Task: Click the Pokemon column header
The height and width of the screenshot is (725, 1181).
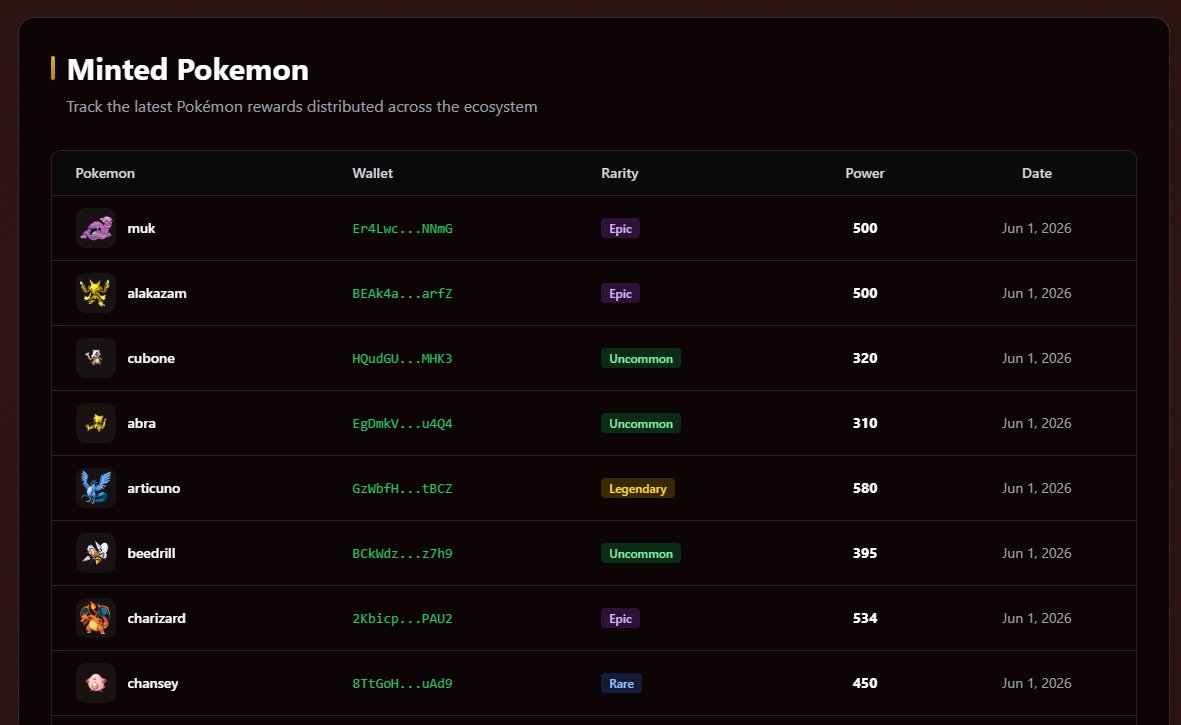Action: [x=105, y=173]
